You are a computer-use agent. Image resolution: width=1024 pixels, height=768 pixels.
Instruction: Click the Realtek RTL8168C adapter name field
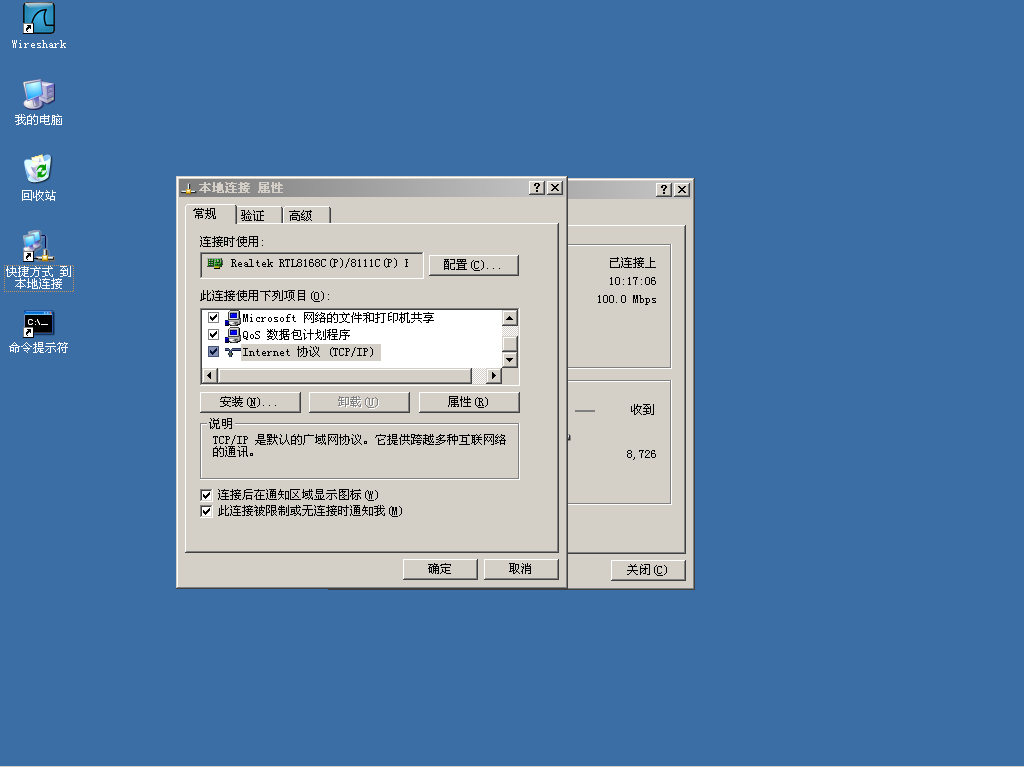click(x=312, y=265)
